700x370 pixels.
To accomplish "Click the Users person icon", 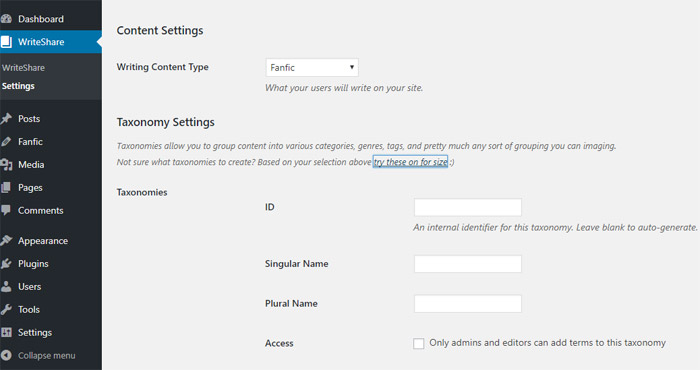I will click(6, 287).
